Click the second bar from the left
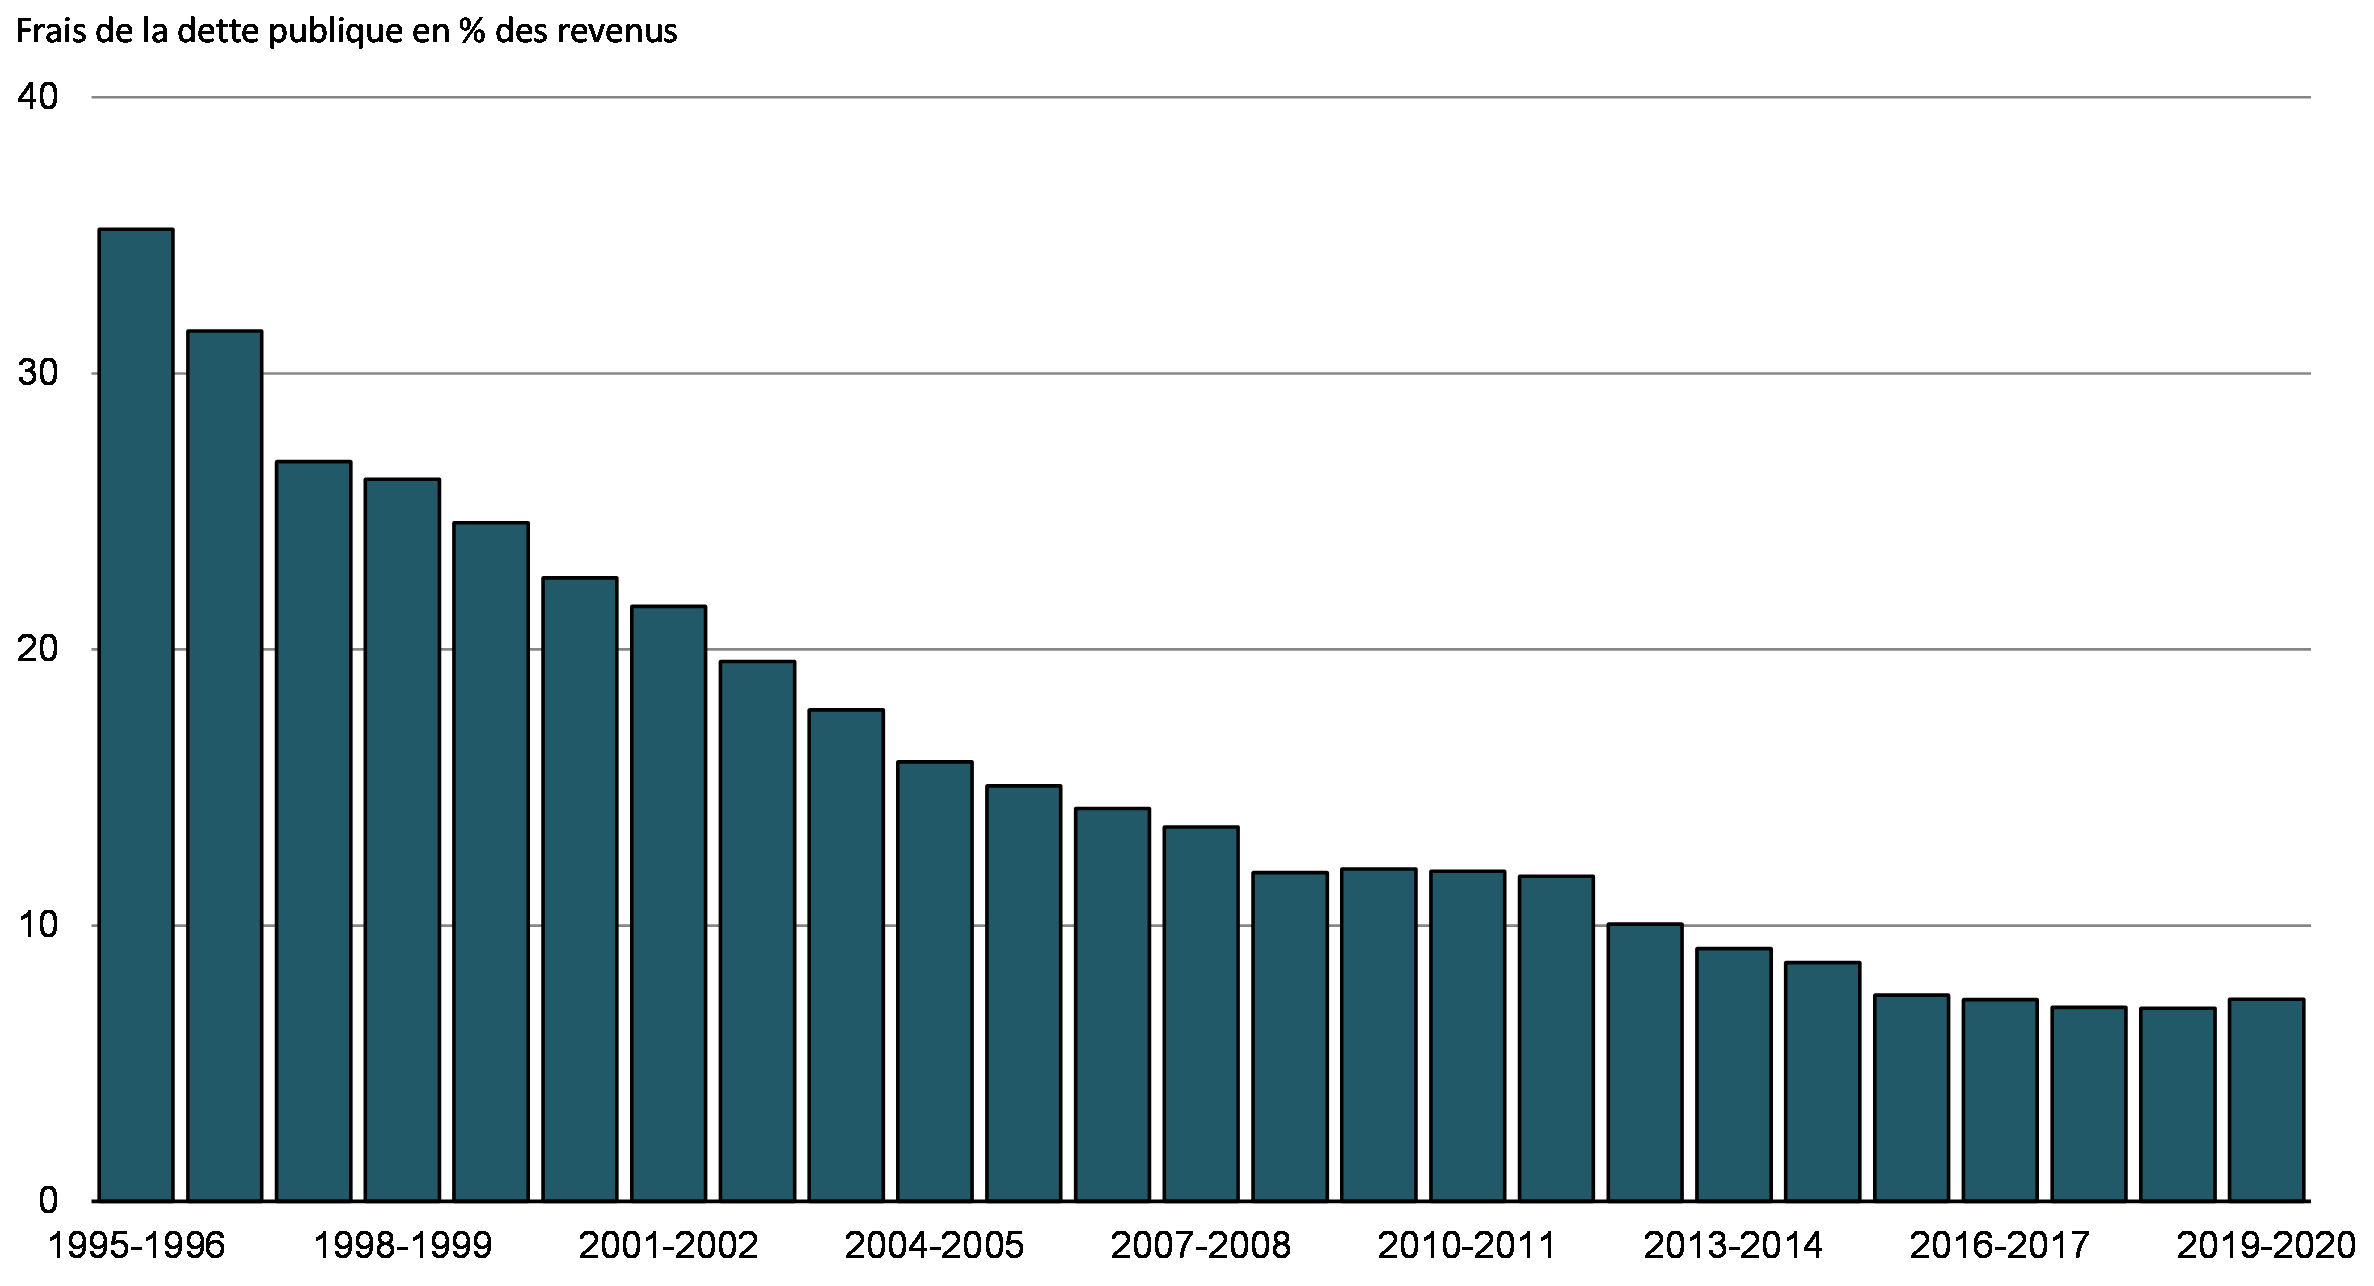Screen dimensions: 2374x1286 [x=224, y=765]
